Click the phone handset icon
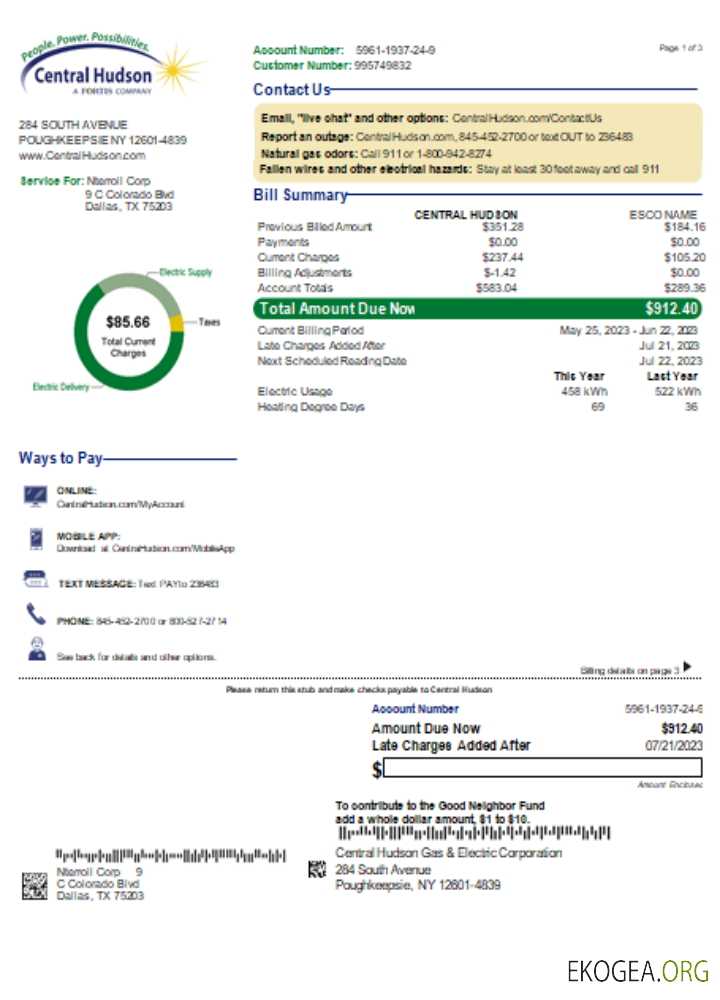The height and width of the screenshot is (1000, 720). [36, 614]
